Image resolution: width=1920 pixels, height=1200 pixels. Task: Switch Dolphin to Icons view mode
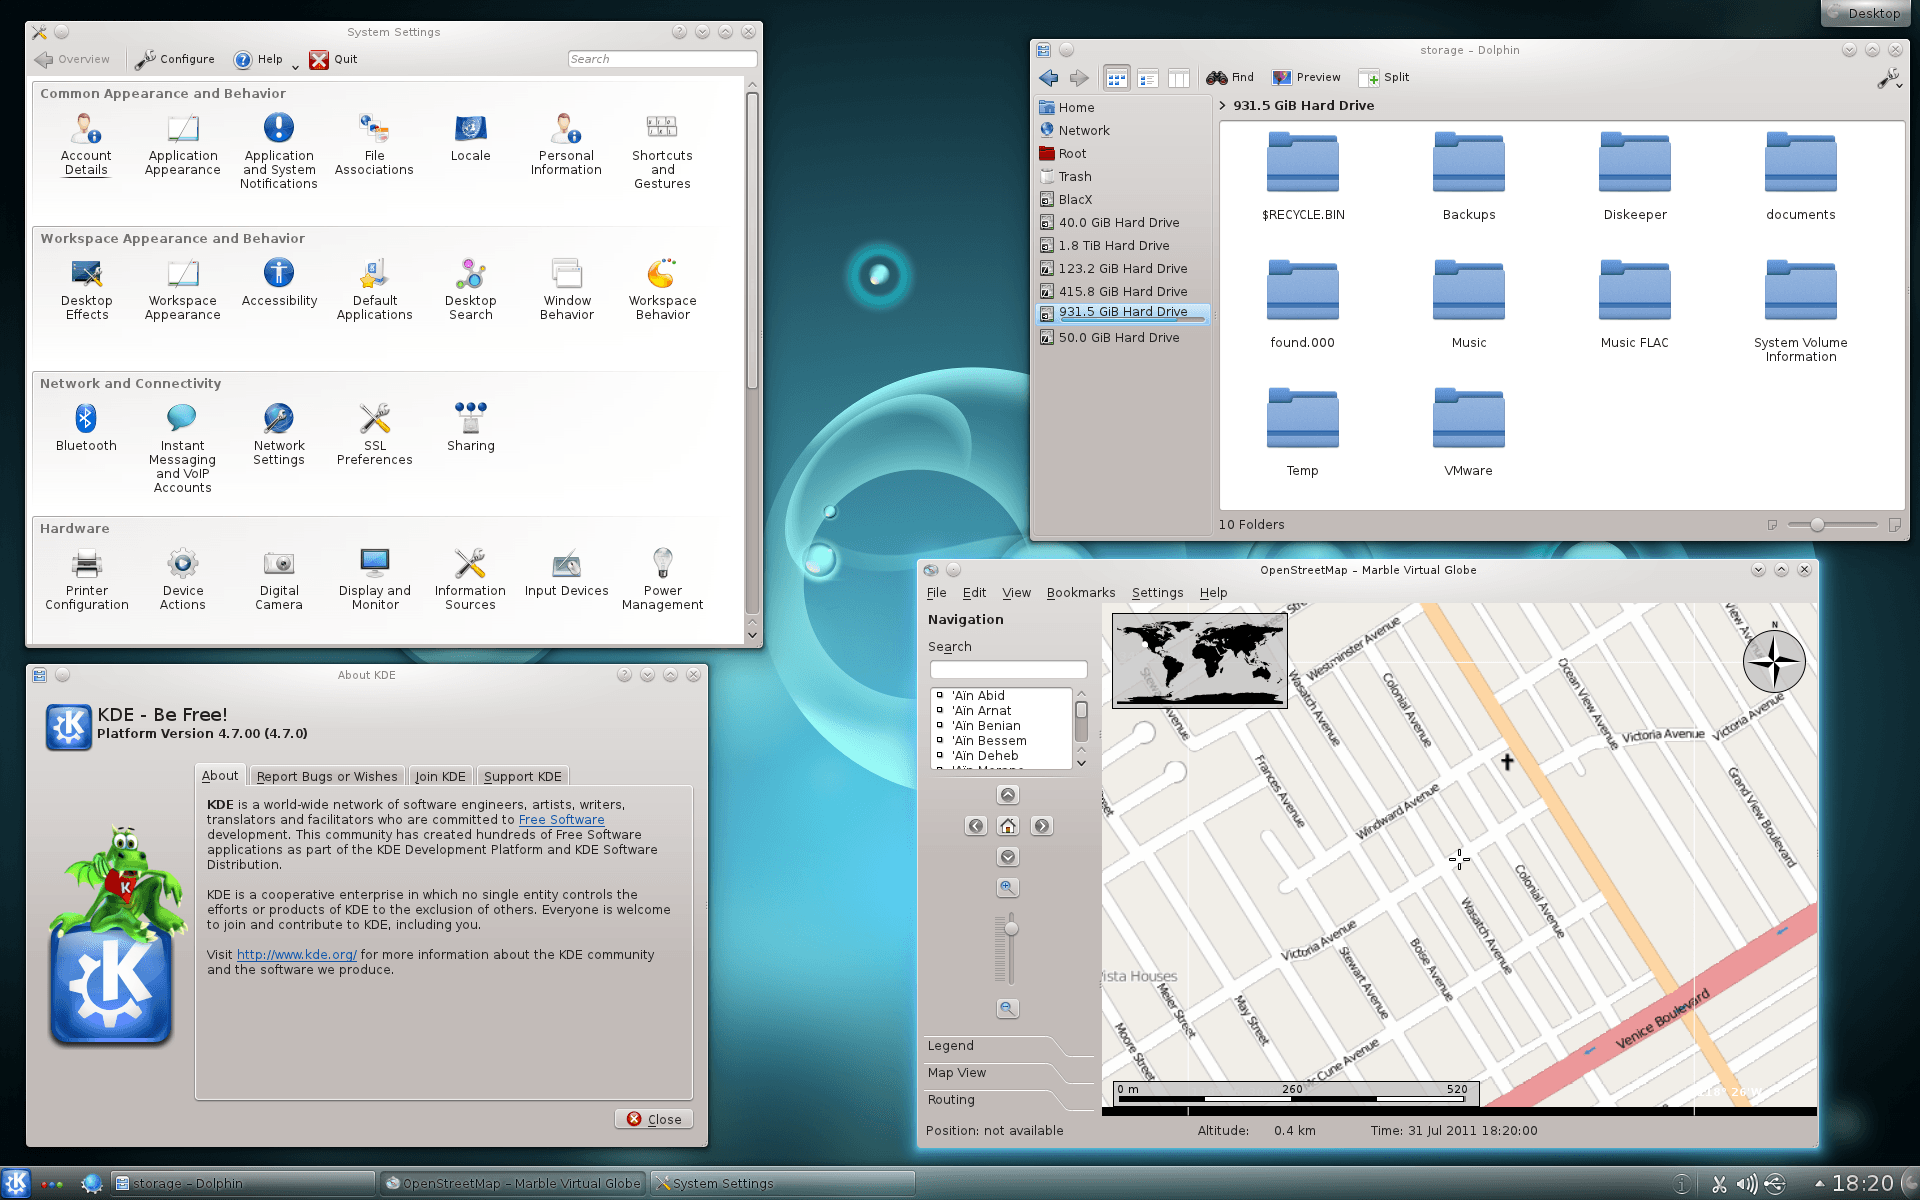[x=1116, y=78]
